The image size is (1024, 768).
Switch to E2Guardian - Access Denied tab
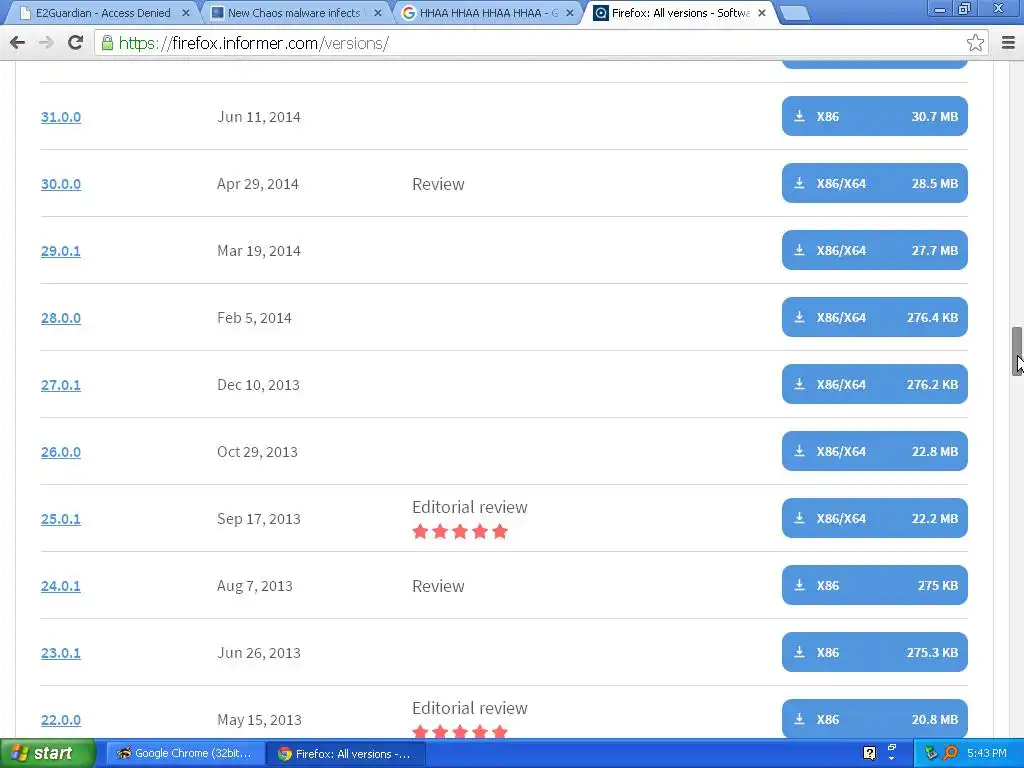(x=102, y=13)
